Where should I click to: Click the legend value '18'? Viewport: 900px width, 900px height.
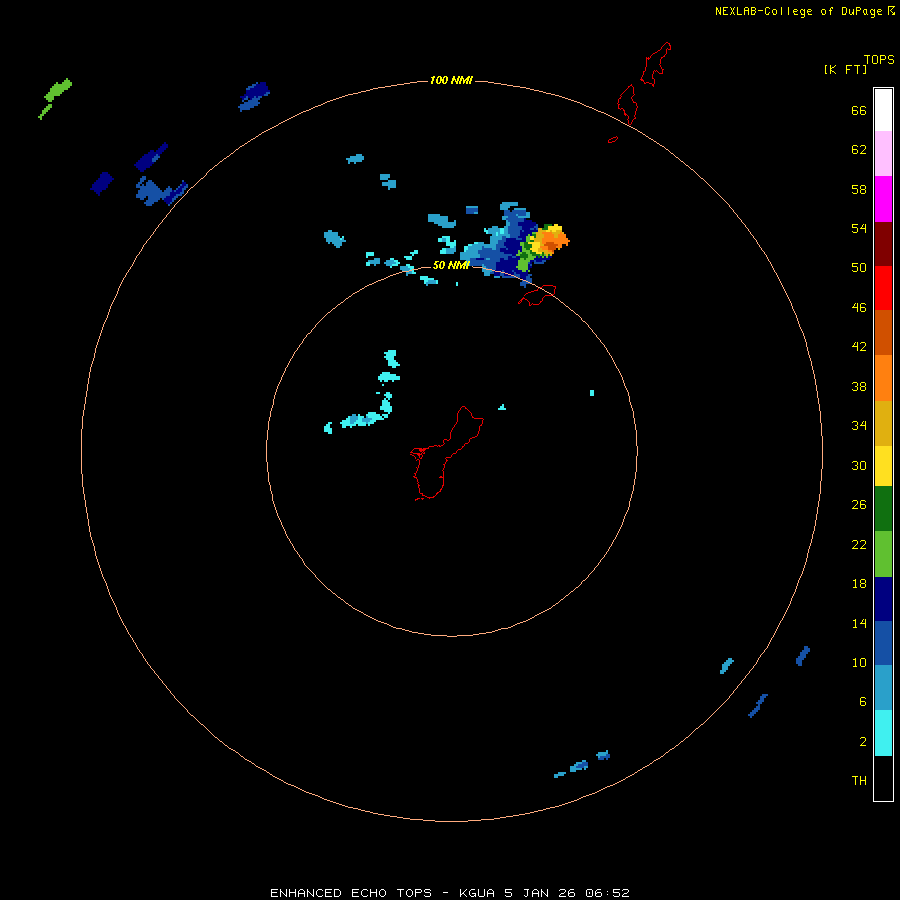coord(859,584)
